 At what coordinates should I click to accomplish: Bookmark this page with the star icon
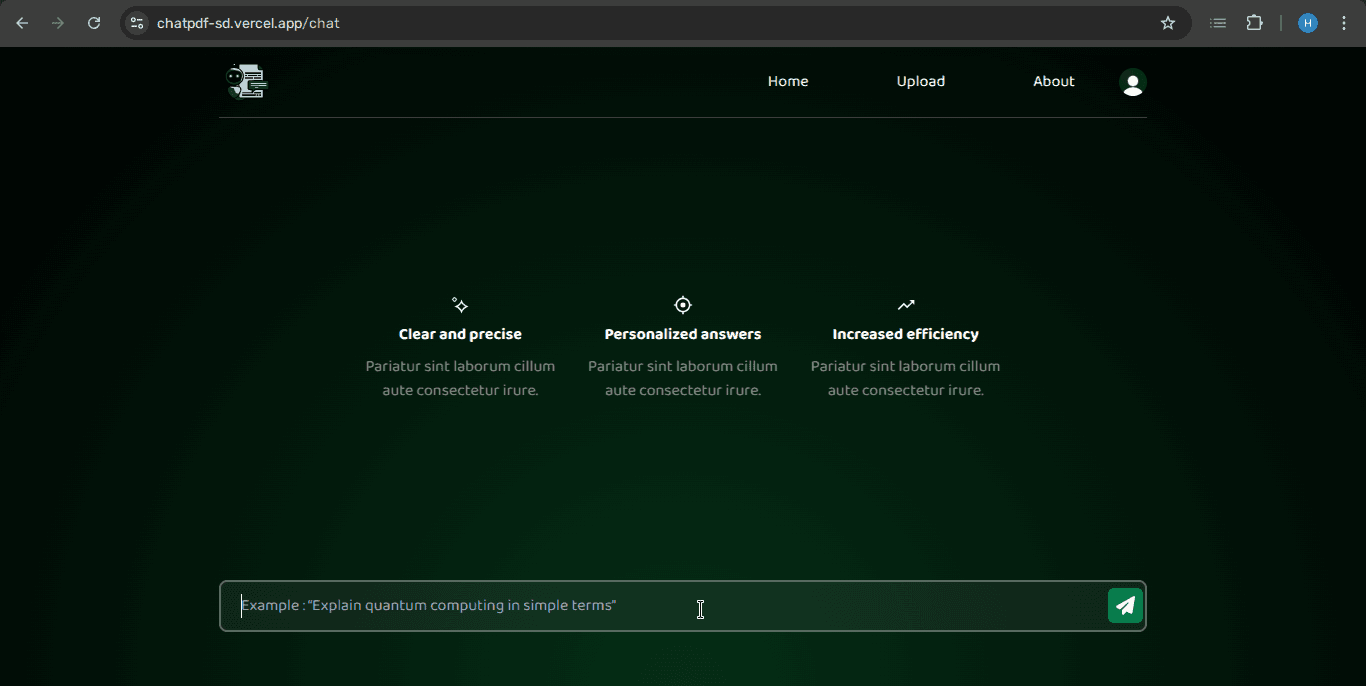coord(1167,23)
